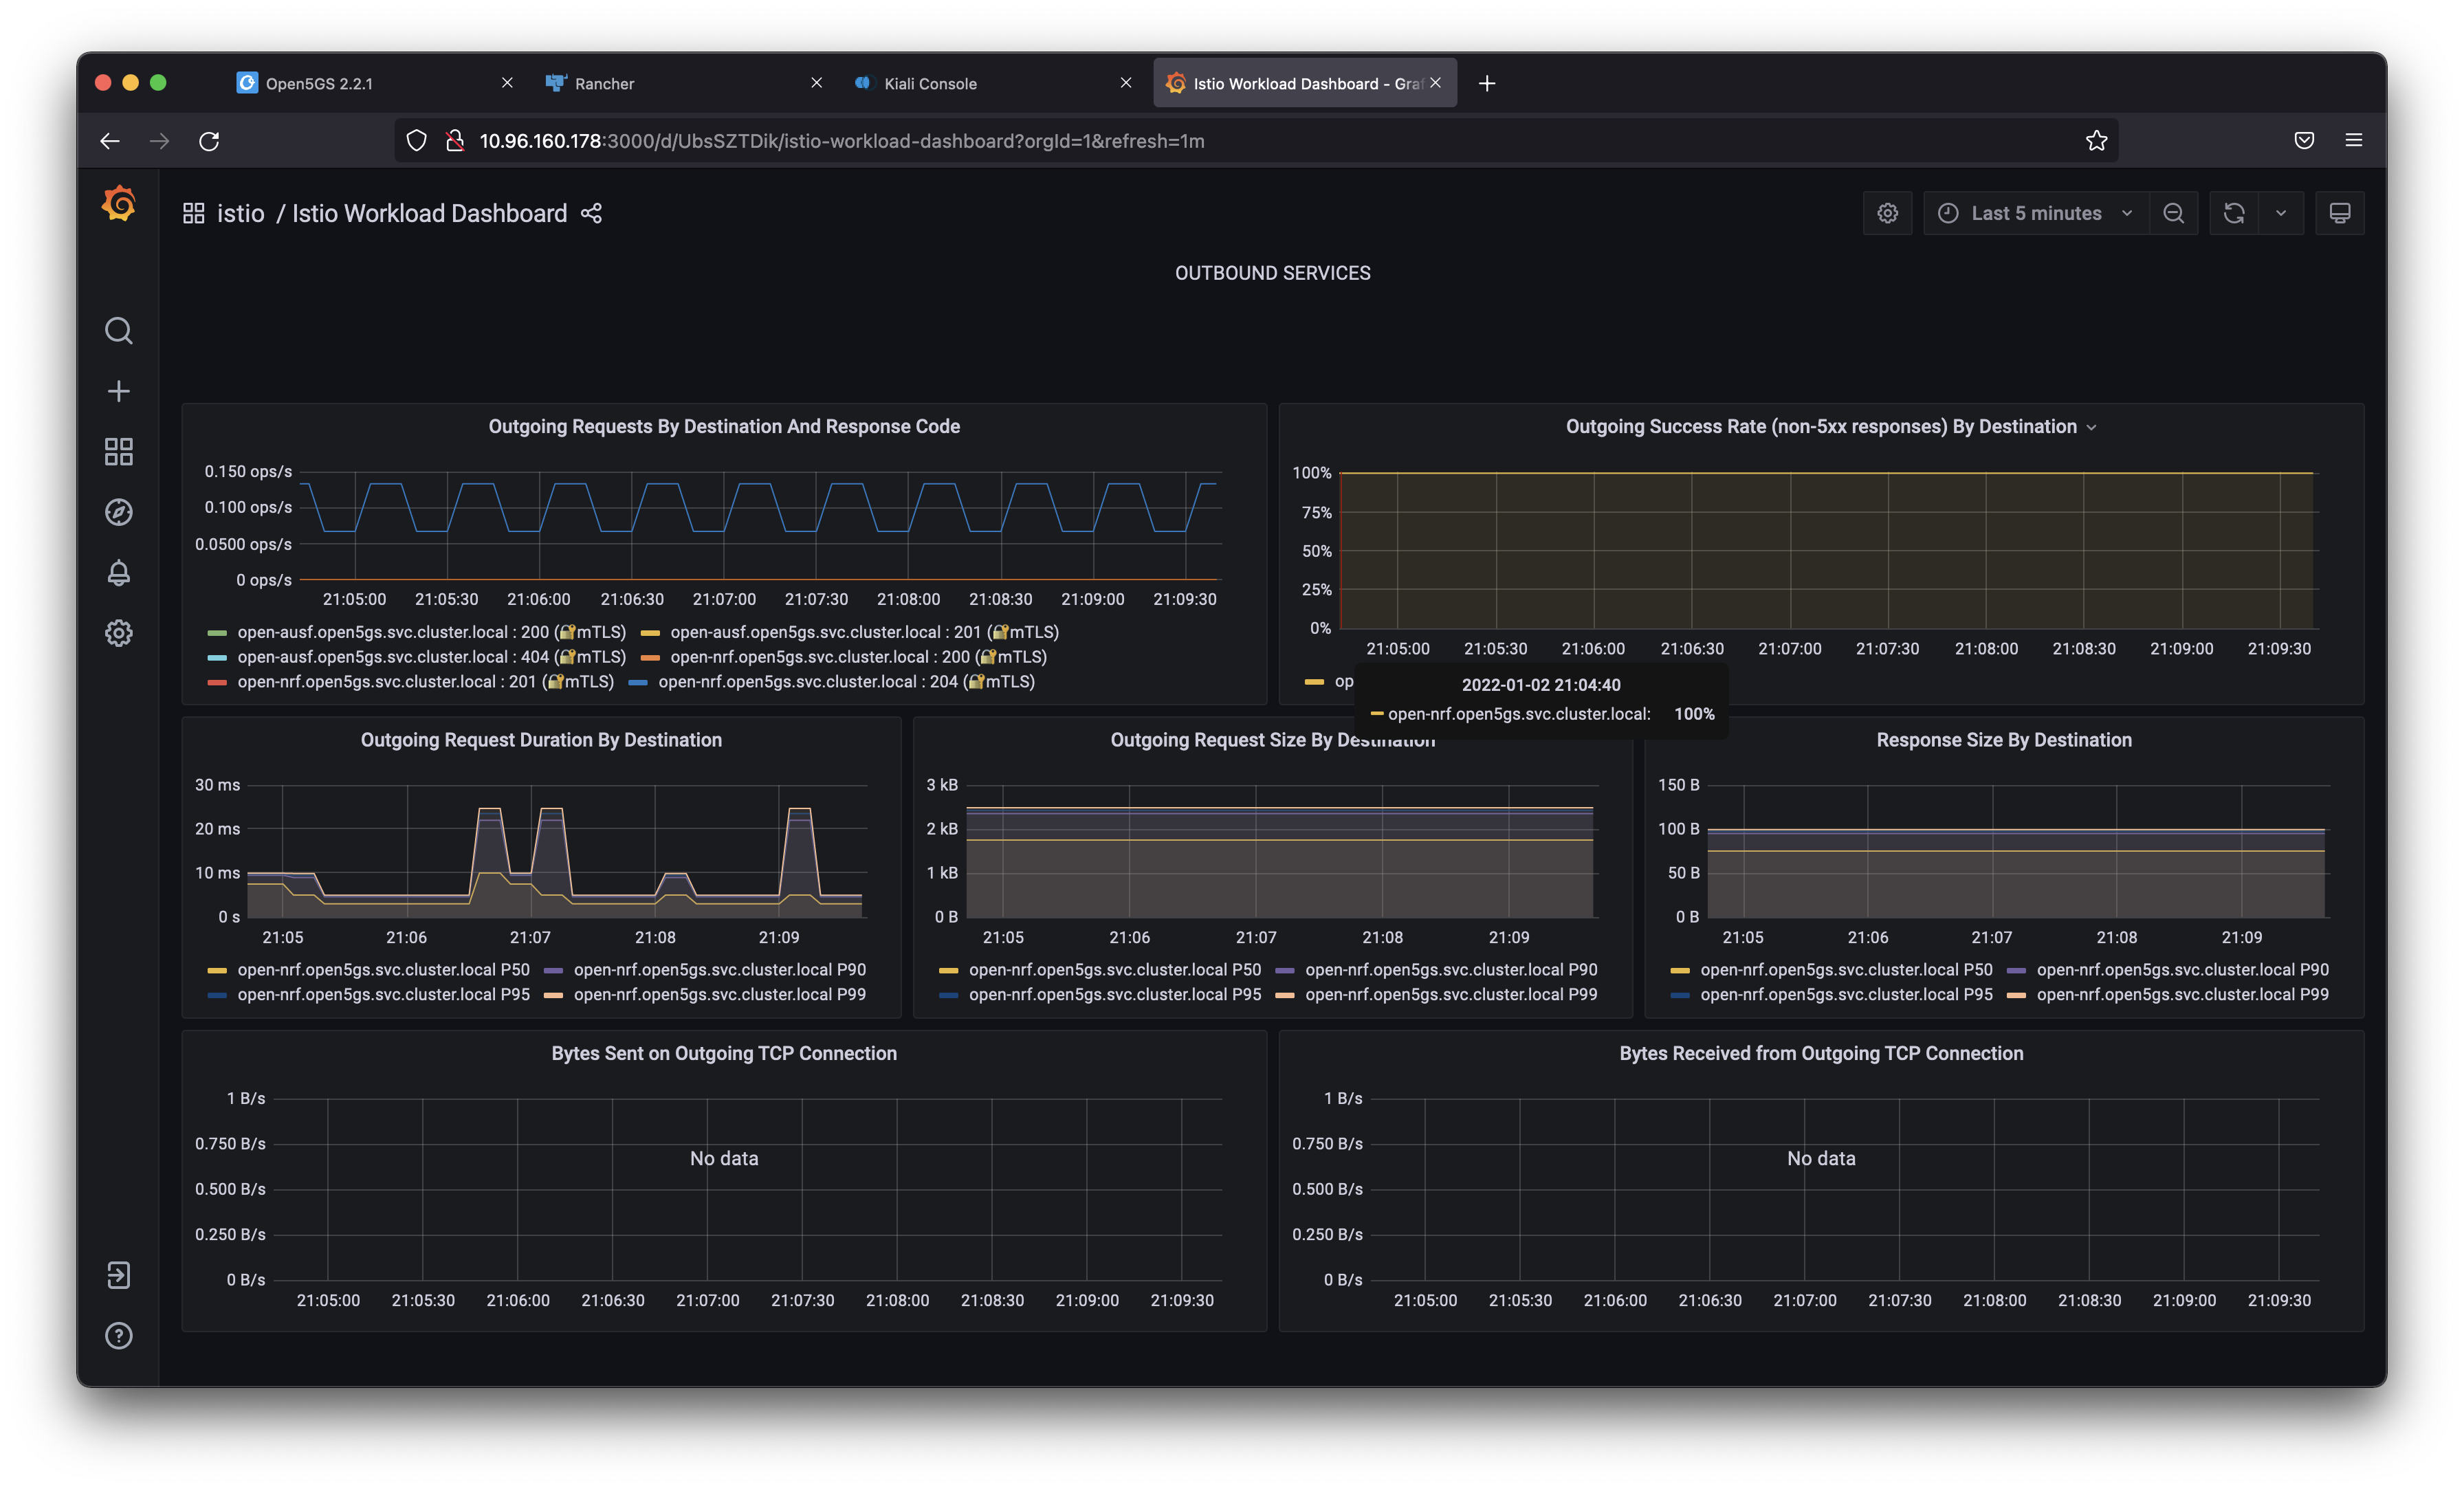The height and width of the screenshot is (1489, 2464).
Task: Click the Istio Workload Dashboard title
Action: (x=429, y=213)
